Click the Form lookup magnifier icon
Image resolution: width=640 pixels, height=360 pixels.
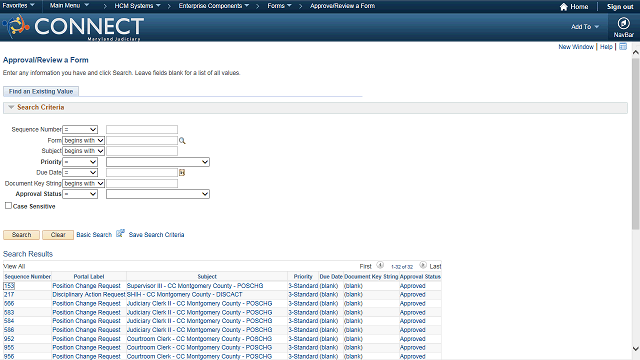[x=182, y=140]
